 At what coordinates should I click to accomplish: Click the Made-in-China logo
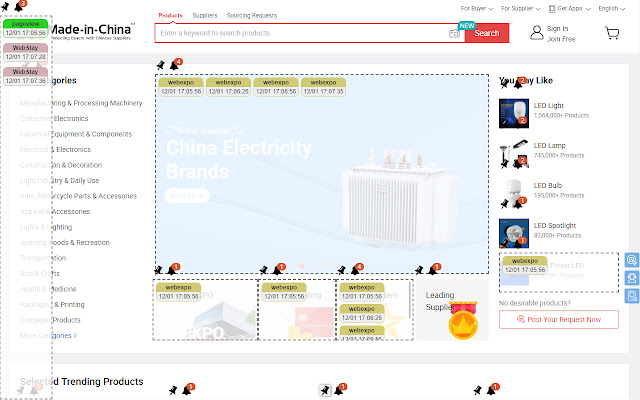pos(92,31)
